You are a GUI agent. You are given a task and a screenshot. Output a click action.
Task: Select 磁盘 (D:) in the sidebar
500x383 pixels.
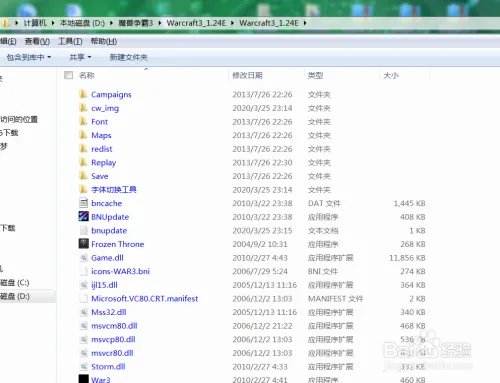(15, 296)
